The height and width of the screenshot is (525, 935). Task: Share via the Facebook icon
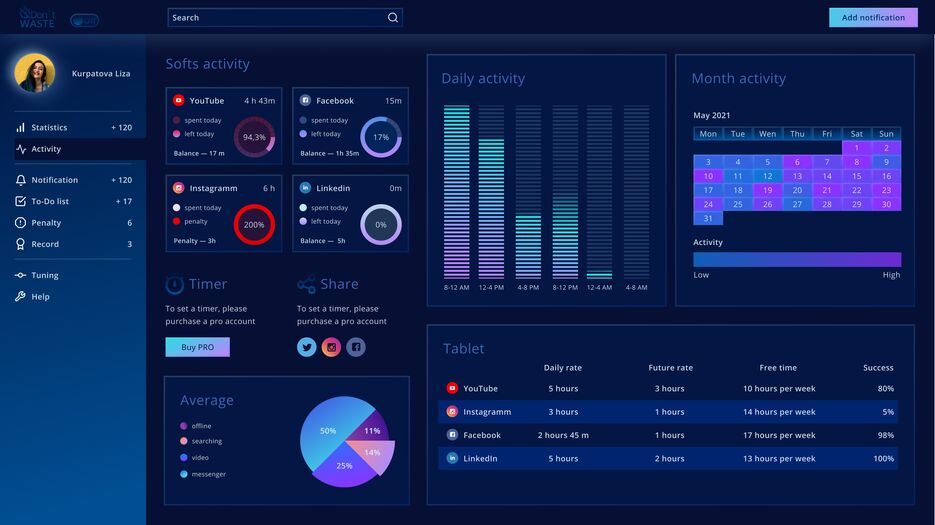[x=356, y=347]
